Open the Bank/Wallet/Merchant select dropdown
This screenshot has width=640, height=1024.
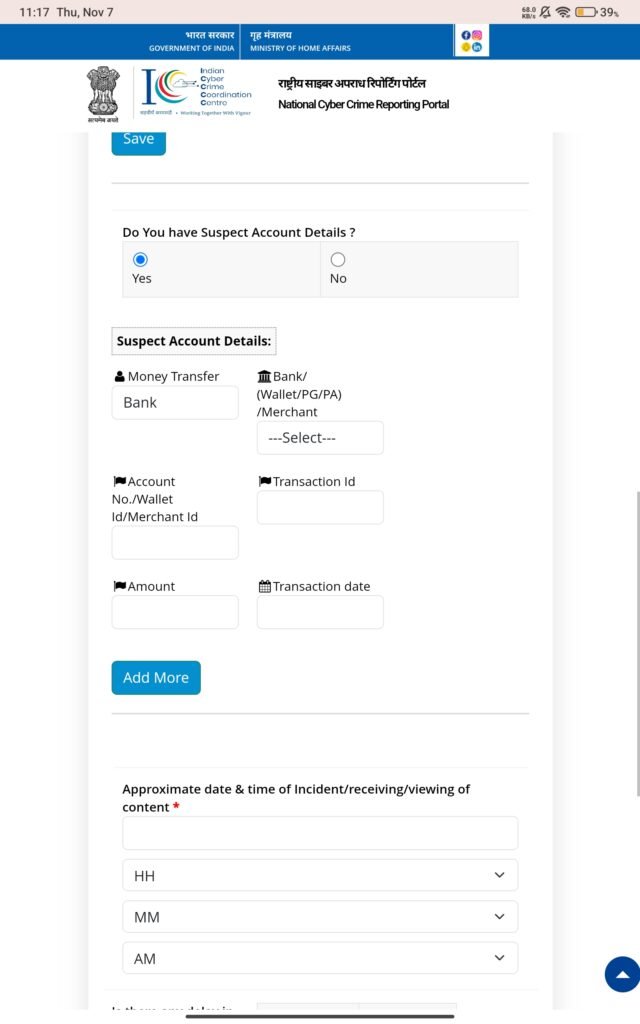(320, 438)
